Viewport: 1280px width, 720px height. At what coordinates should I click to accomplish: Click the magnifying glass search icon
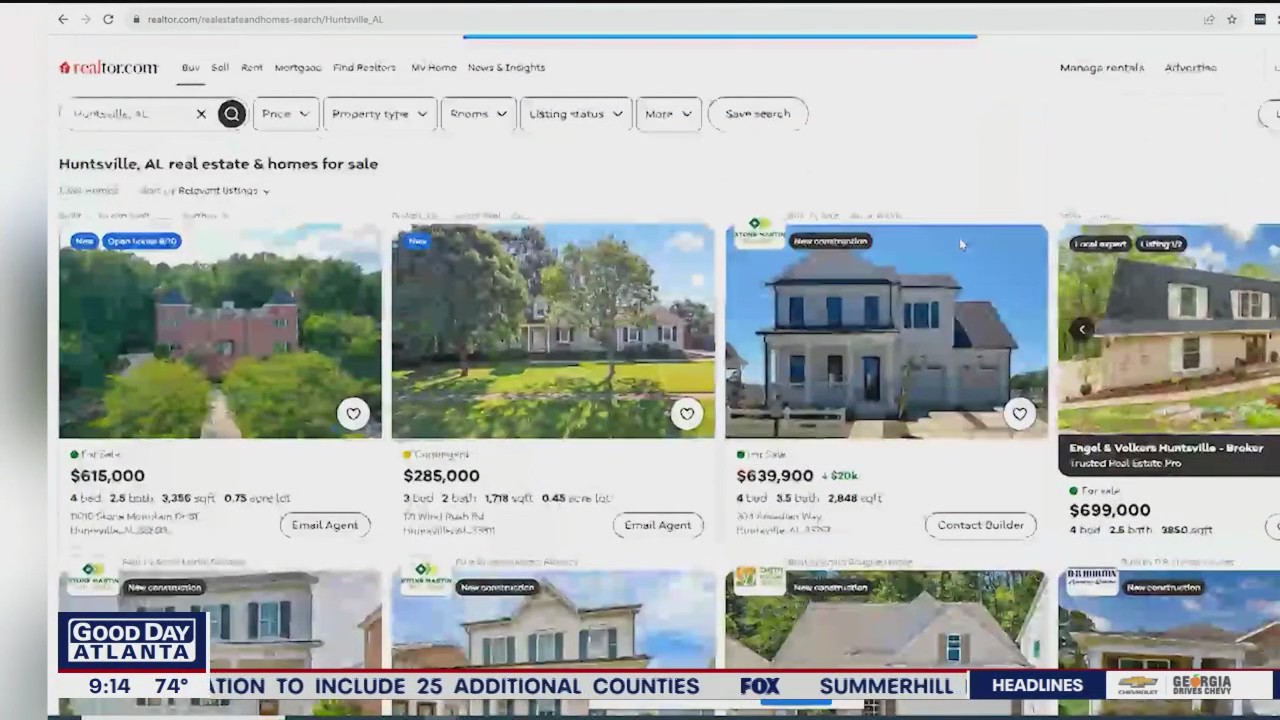[x=231, y=113]
